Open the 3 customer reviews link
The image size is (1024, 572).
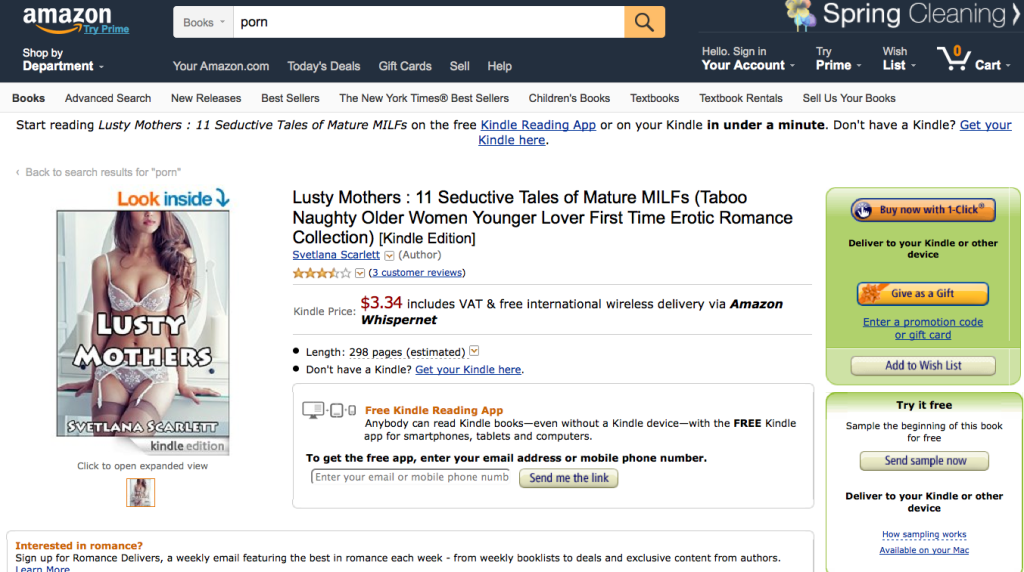tap(417, 273)
